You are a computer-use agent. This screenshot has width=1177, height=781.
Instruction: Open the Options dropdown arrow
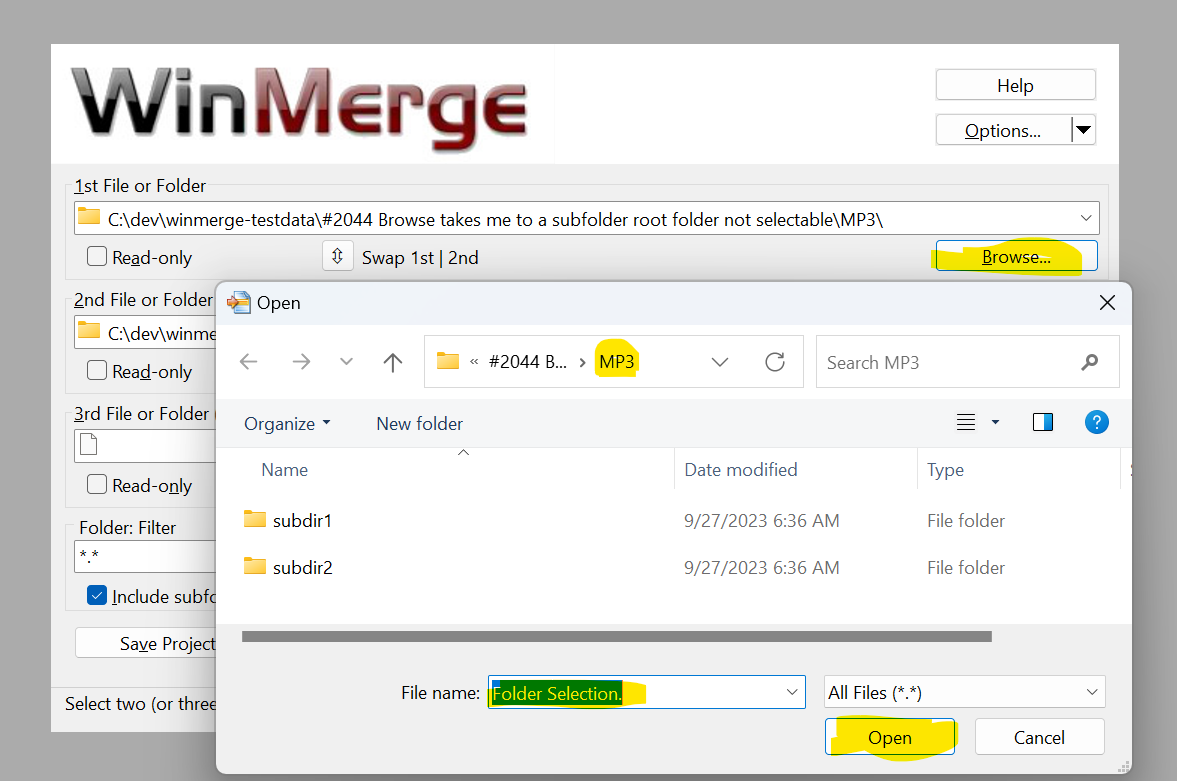[1083, 130]
